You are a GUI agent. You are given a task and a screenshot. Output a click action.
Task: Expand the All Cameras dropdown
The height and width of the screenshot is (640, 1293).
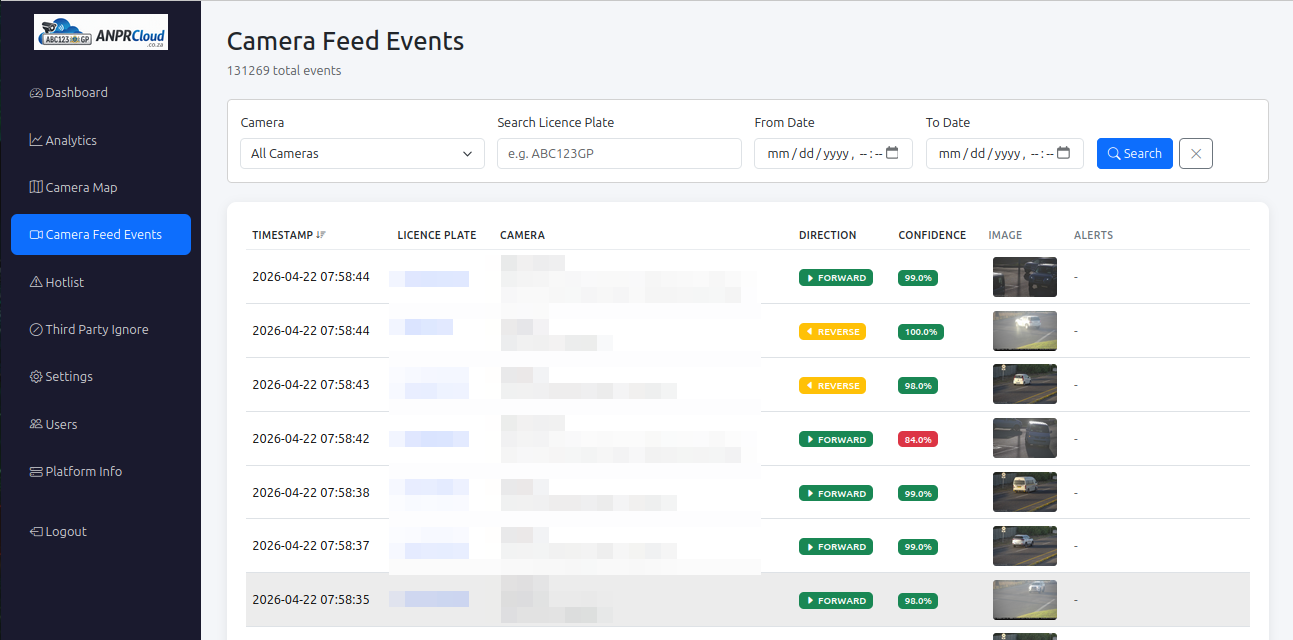[x=362, y=154]
